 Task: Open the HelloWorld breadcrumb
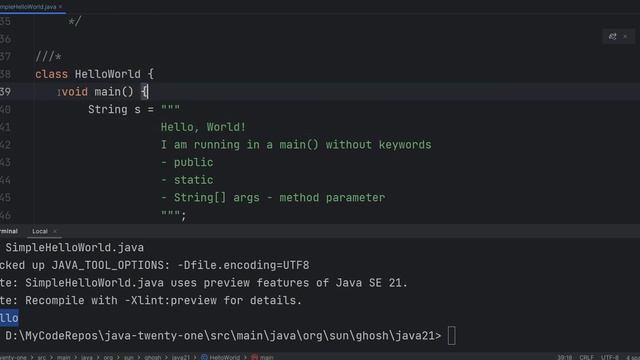click(x=224, y=357)
